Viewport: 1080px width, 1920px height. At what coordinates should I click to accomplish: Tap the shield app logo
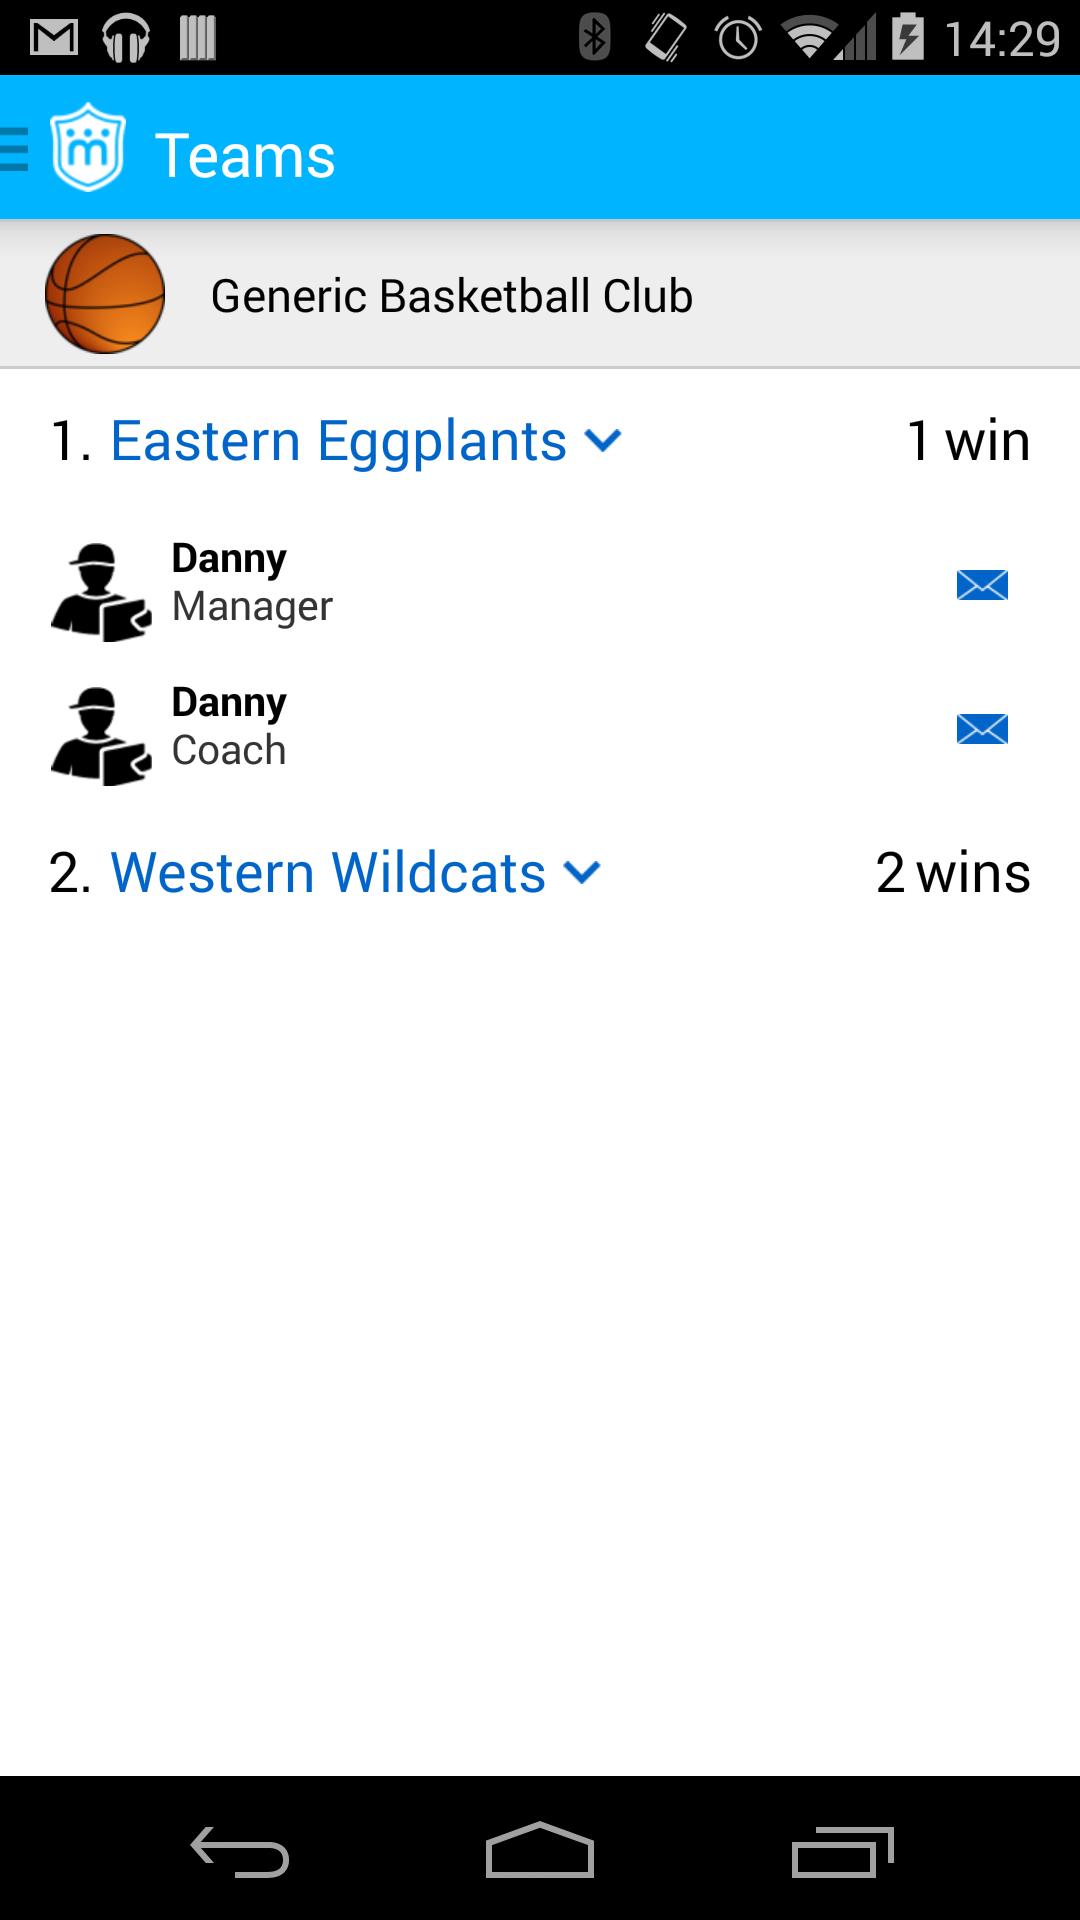pyautogui.click(x=88, y=148)
